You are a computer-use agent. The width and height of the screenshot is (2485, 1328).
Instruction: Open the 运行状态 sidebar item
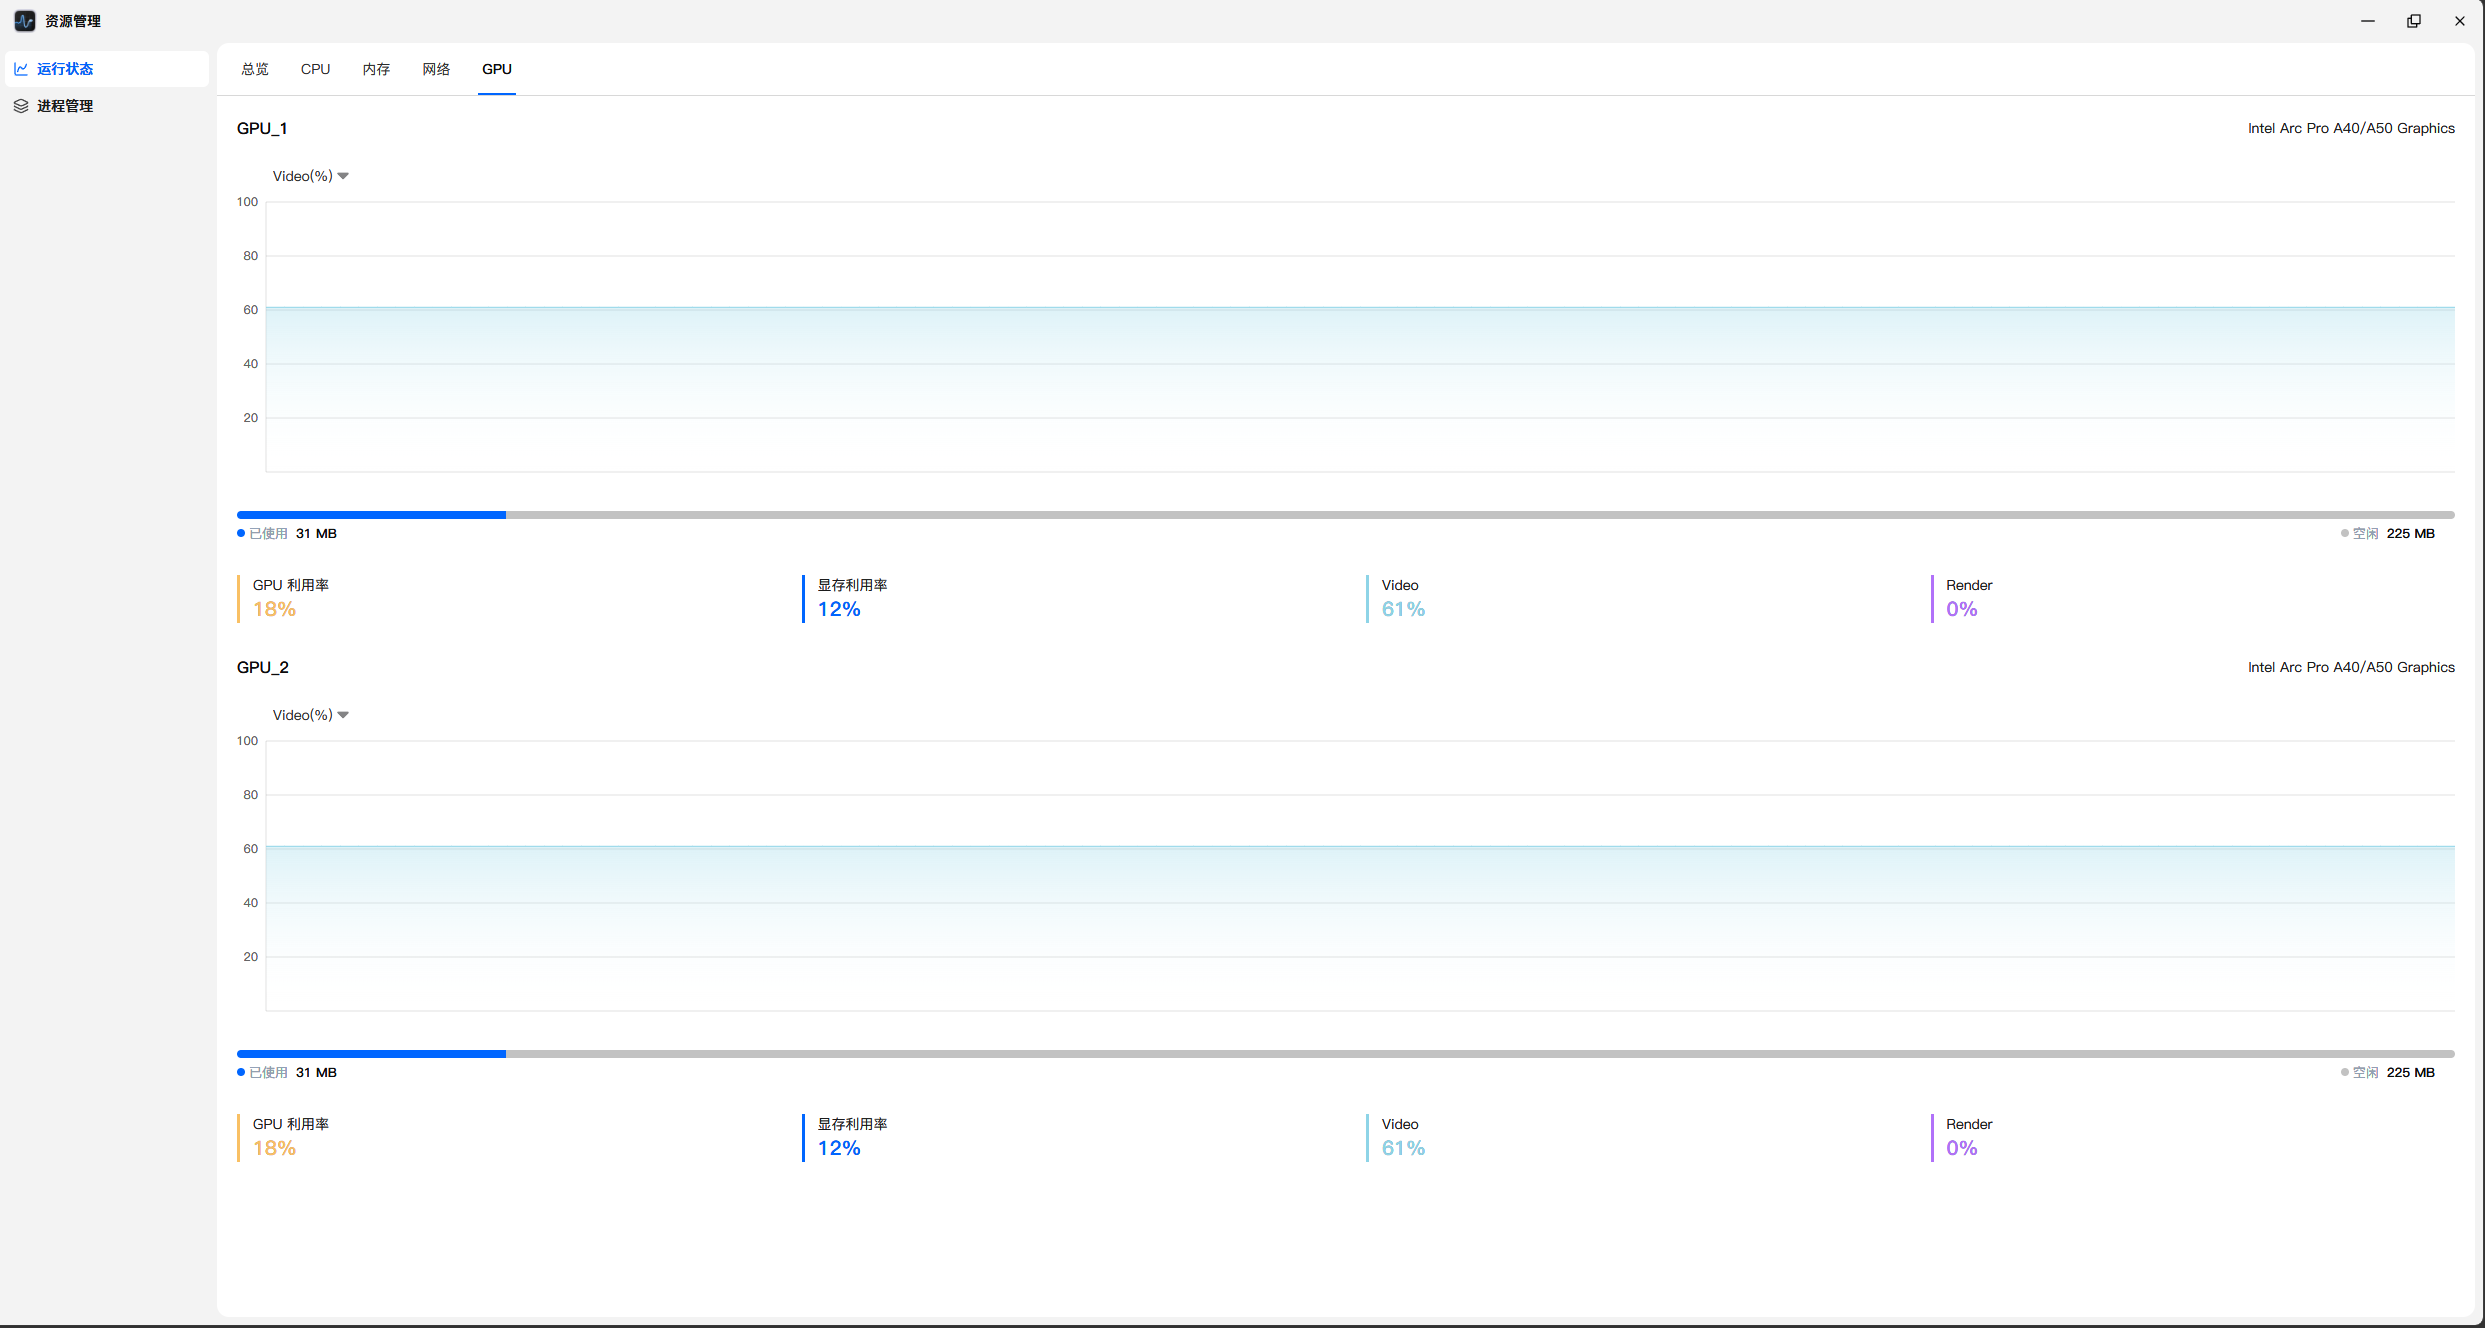[x=107, y=69]
